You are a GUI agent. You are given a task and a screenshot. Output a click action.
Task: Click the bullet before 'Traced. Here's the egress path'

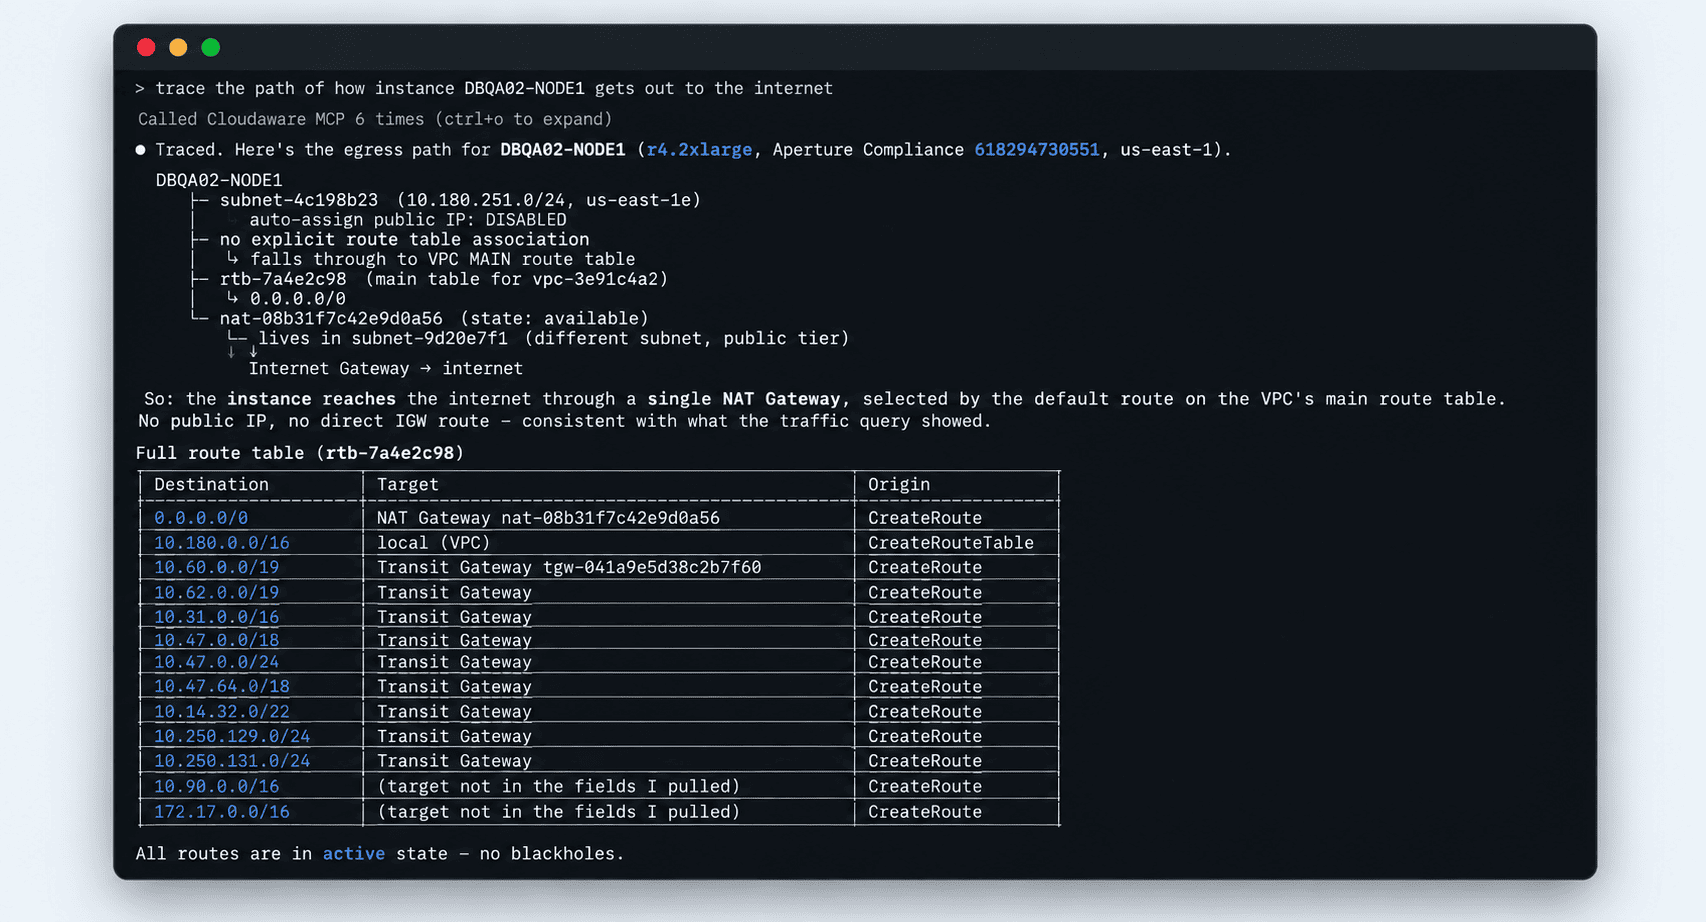coord(141,150)
